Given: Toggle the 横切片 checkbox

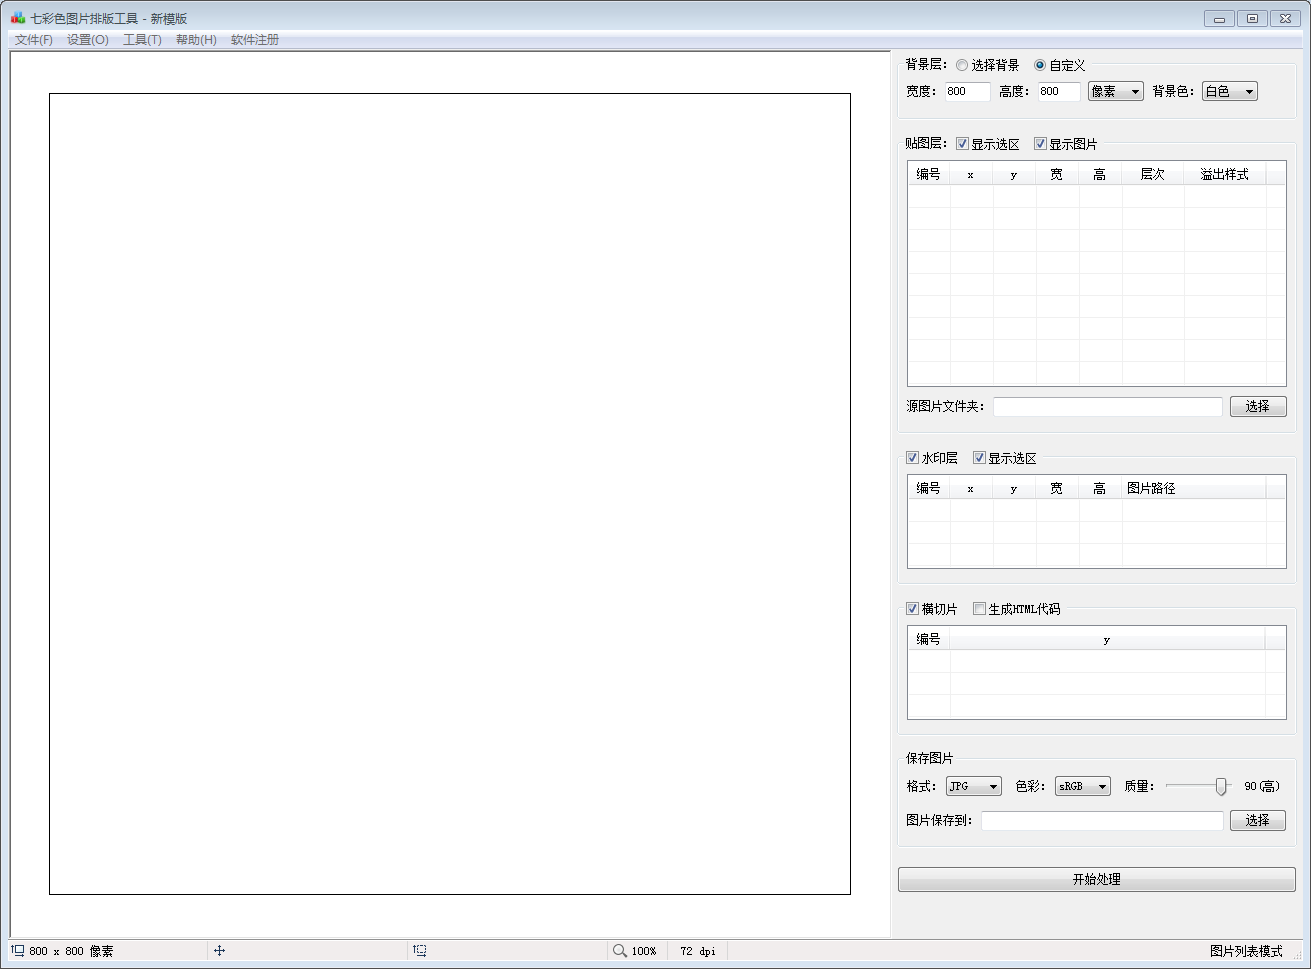Looking at the screenshot, I should coord(912,609).
